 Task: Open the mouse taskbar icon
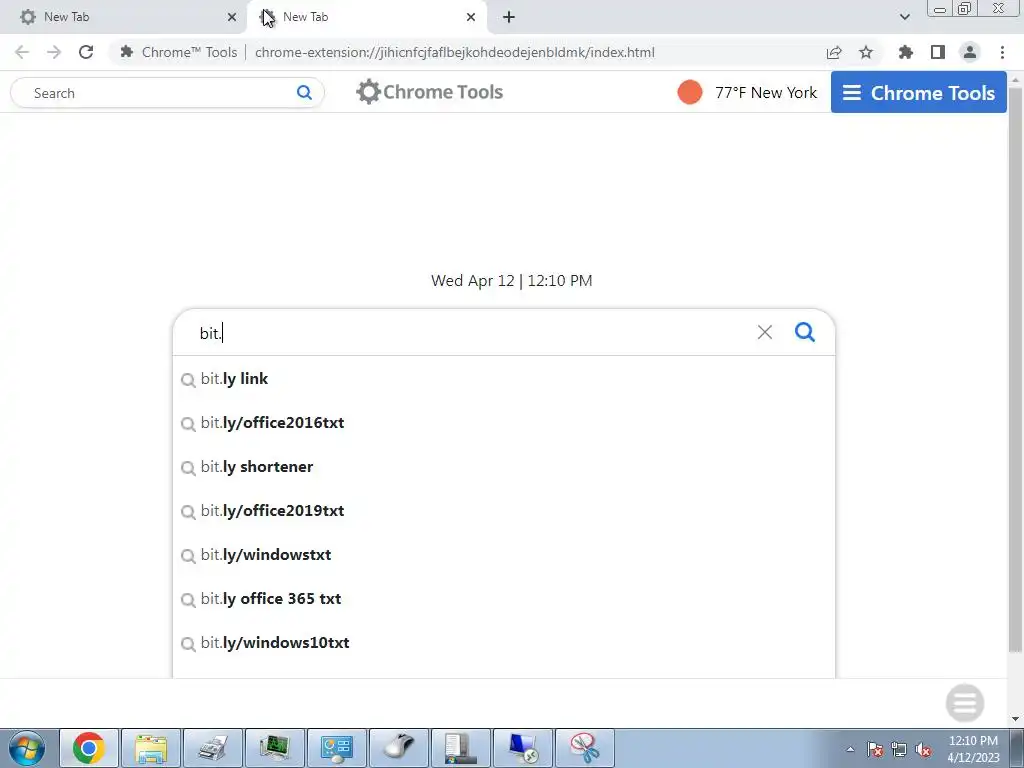coord(399,748)
